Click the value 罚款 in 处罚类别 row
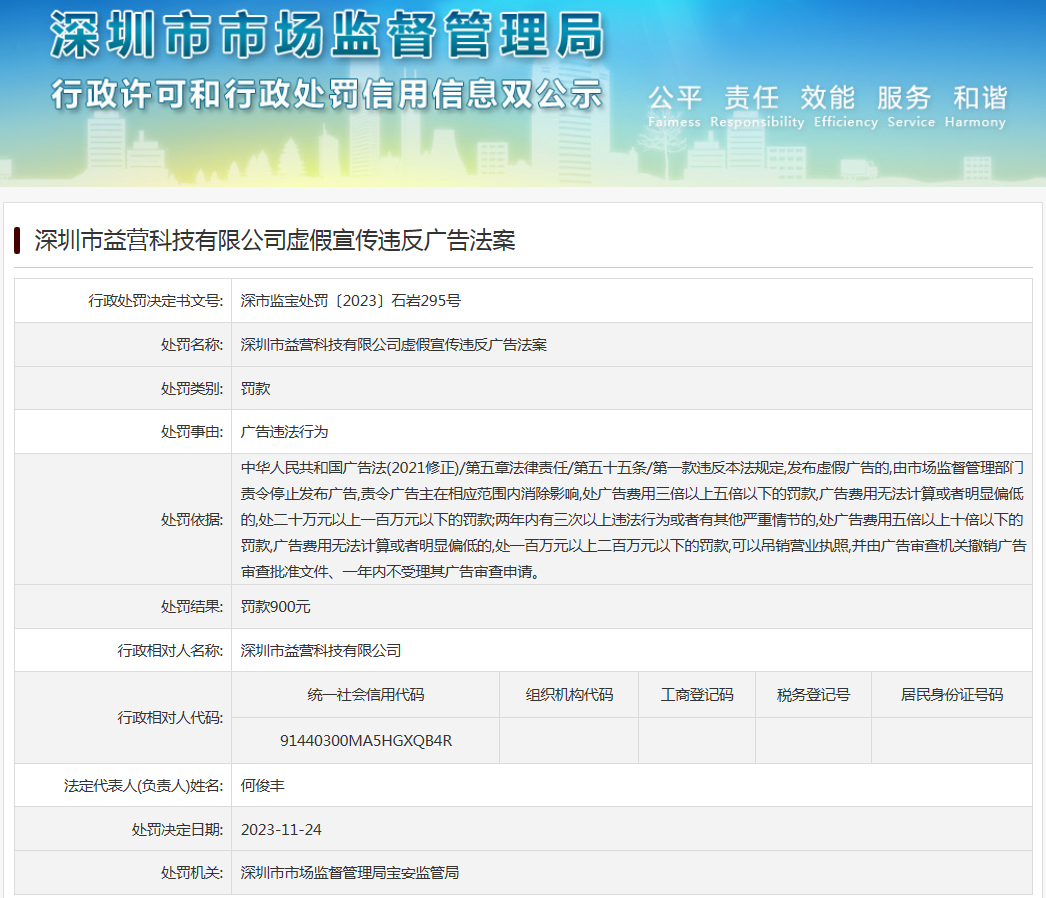The image size is (1046, 898). click(255, 388)
